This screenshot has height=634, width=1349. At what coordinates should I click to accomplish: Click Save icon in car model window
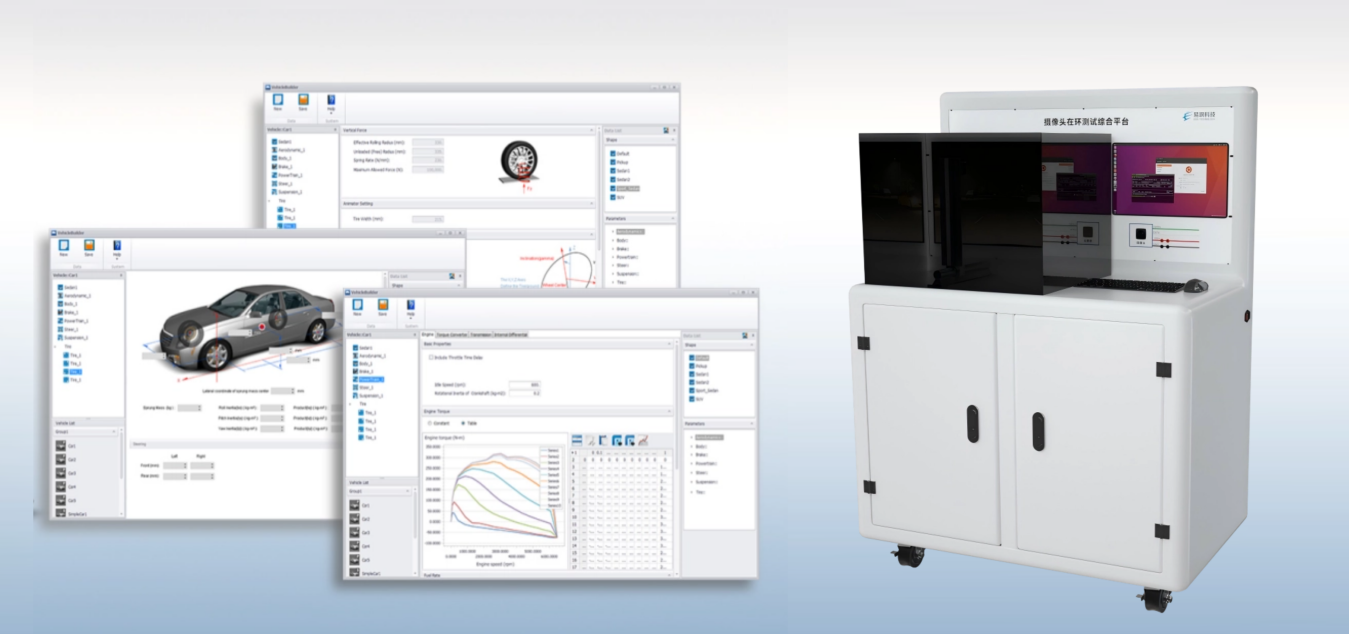89,247
